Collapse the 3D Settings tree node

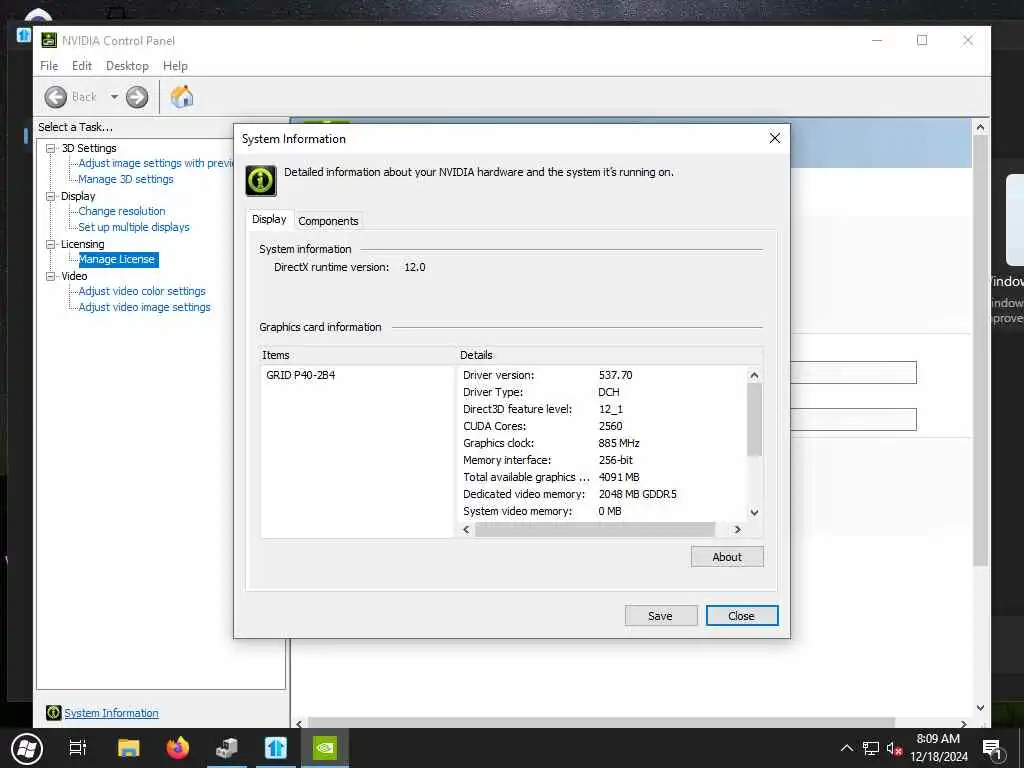(50, 148)
